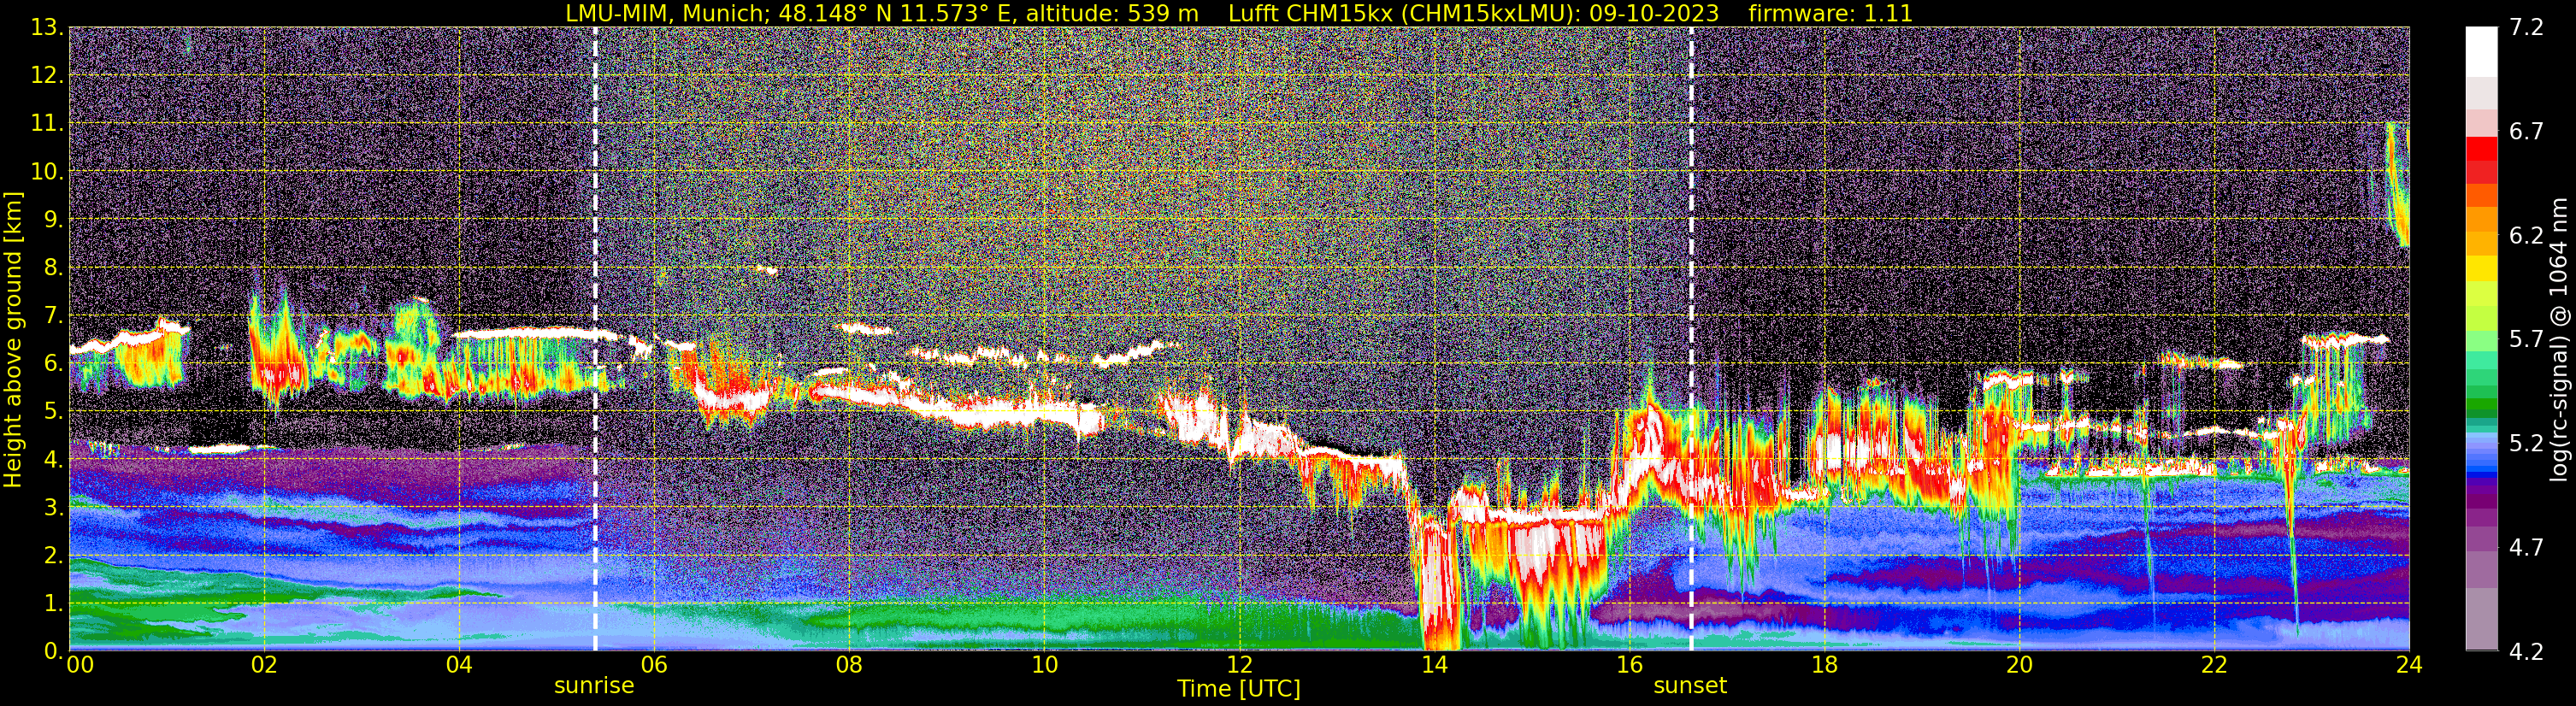Click the x-axis tick label '06'
This screenshot has height=706, width=2576.
pyautogui.click(x=654, y=665)
